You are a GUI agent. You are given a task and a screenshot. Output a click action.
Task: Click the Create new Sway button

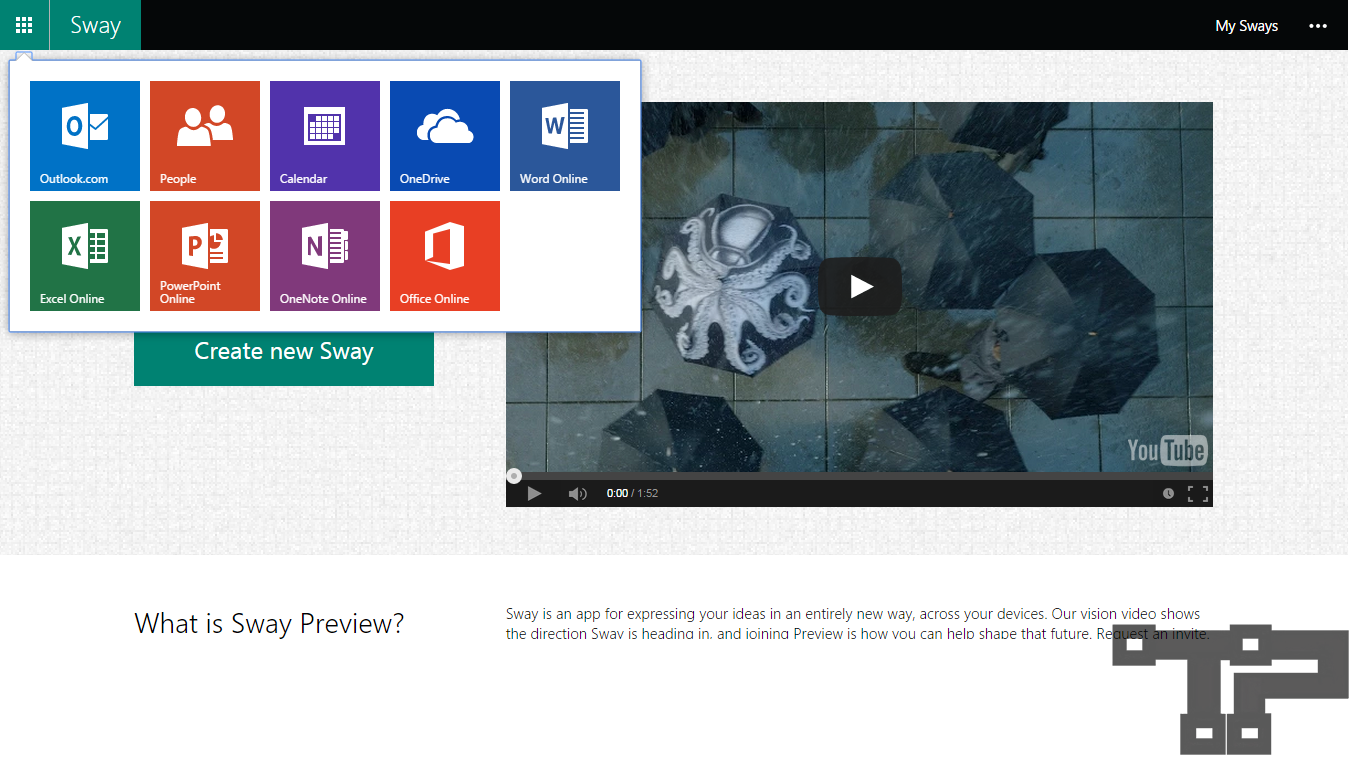coord(284,352)
